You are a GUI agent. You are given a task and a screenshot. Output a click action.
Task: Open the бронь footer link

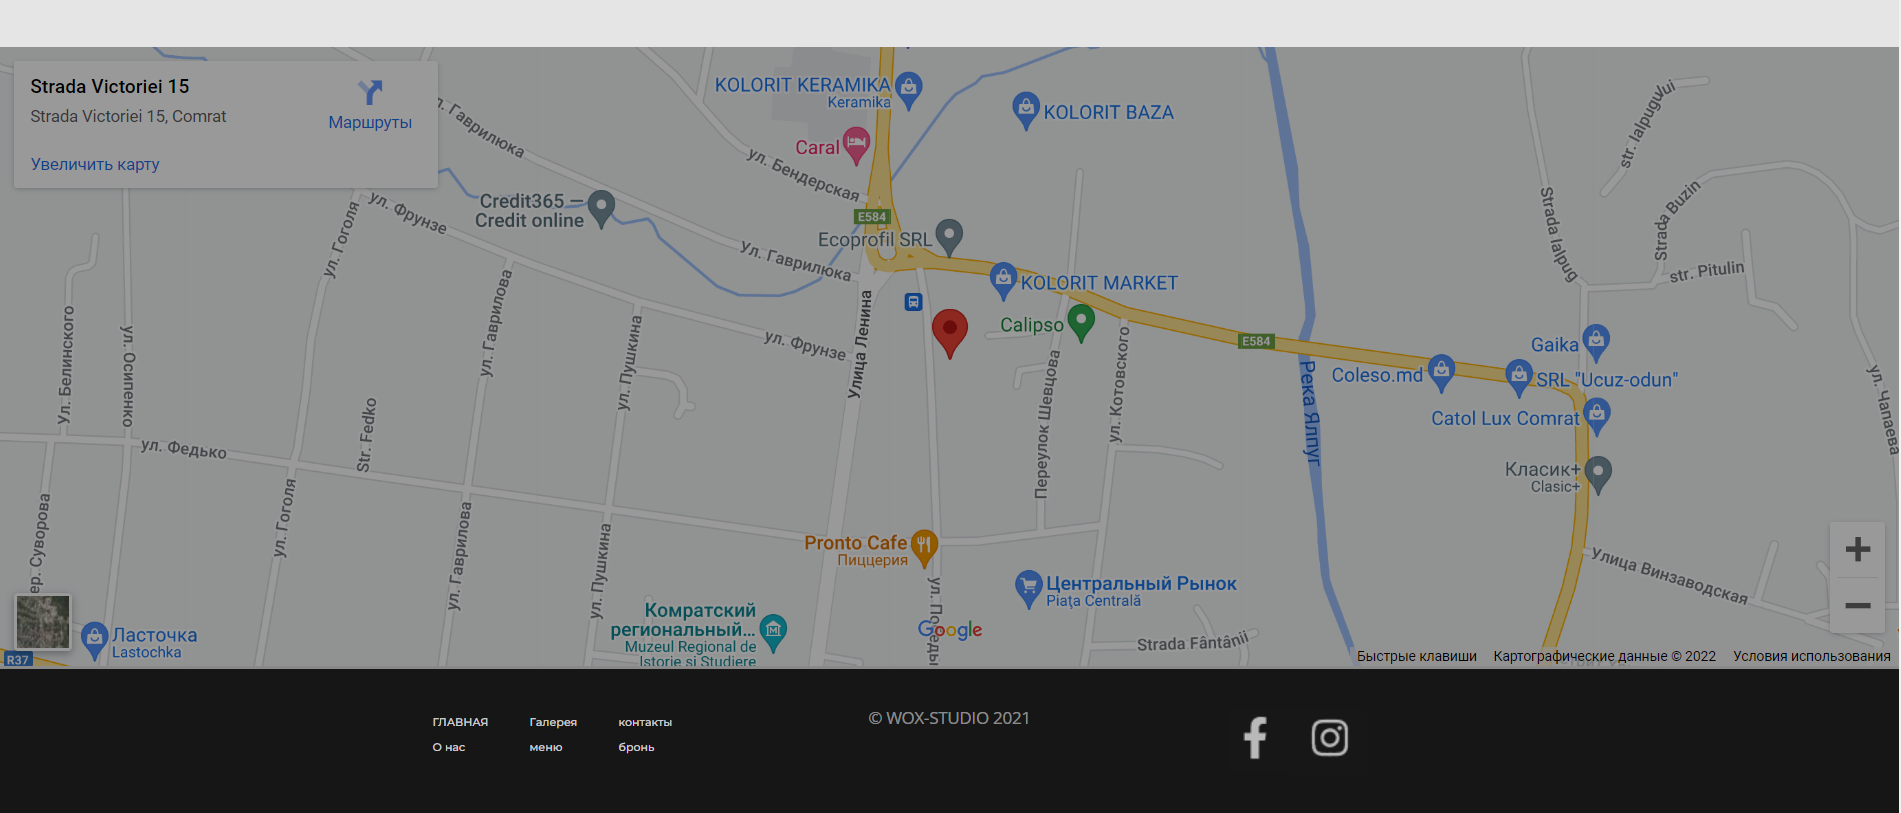pyautogui.click(x=636, y=747)
